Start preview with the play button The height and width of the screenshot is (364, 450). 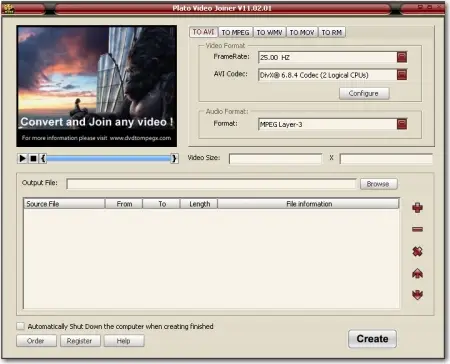pyautogui.click(x=23, y=158)
